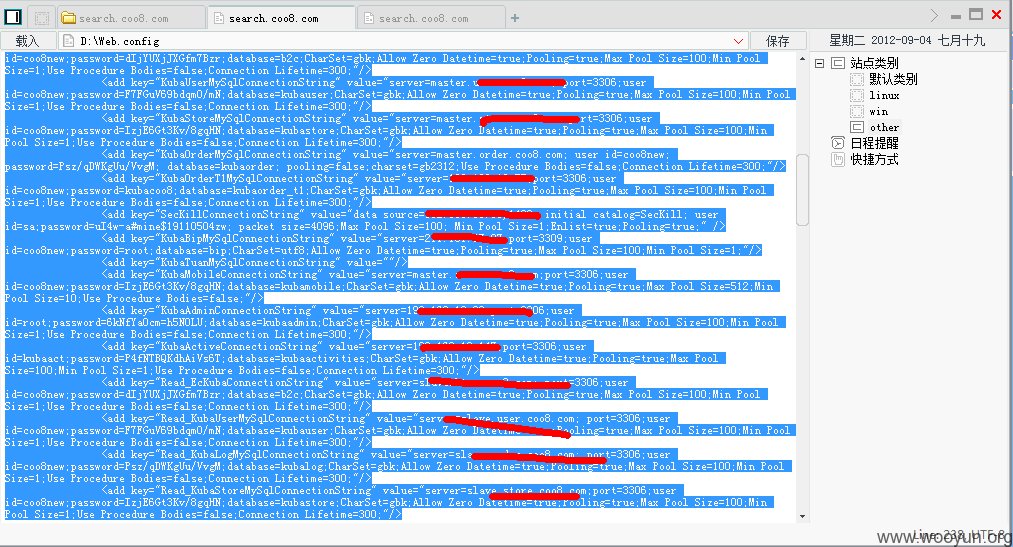Click the app window icon at the title bar's left end
Image resolution: width=1013 pixels, height=547 pixels.
[13, 17]
